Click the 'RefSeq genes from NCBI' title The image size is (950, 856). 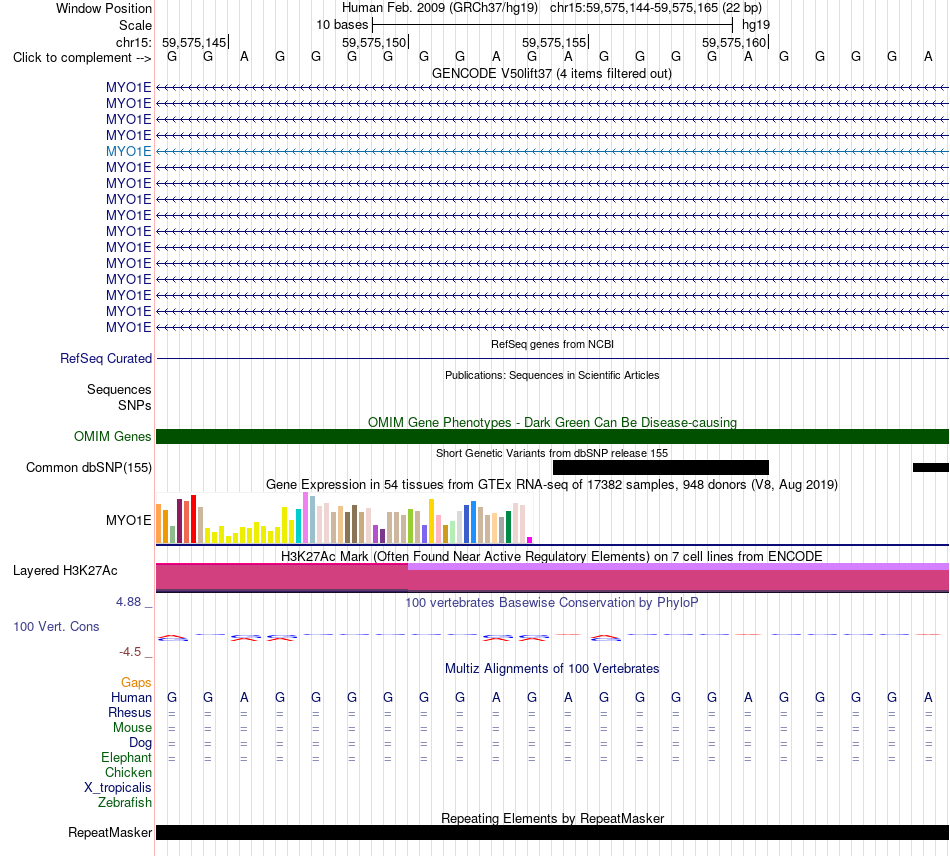click(552, 344)
